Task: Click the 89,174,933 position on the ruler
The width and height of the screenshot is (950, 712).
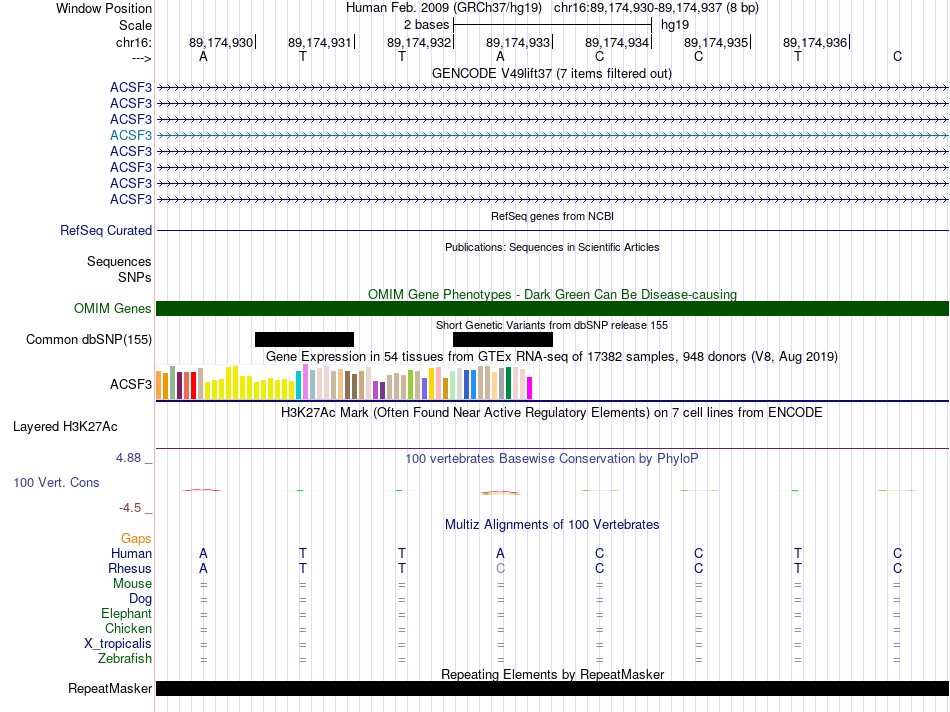Action: (x=518, y=42)
